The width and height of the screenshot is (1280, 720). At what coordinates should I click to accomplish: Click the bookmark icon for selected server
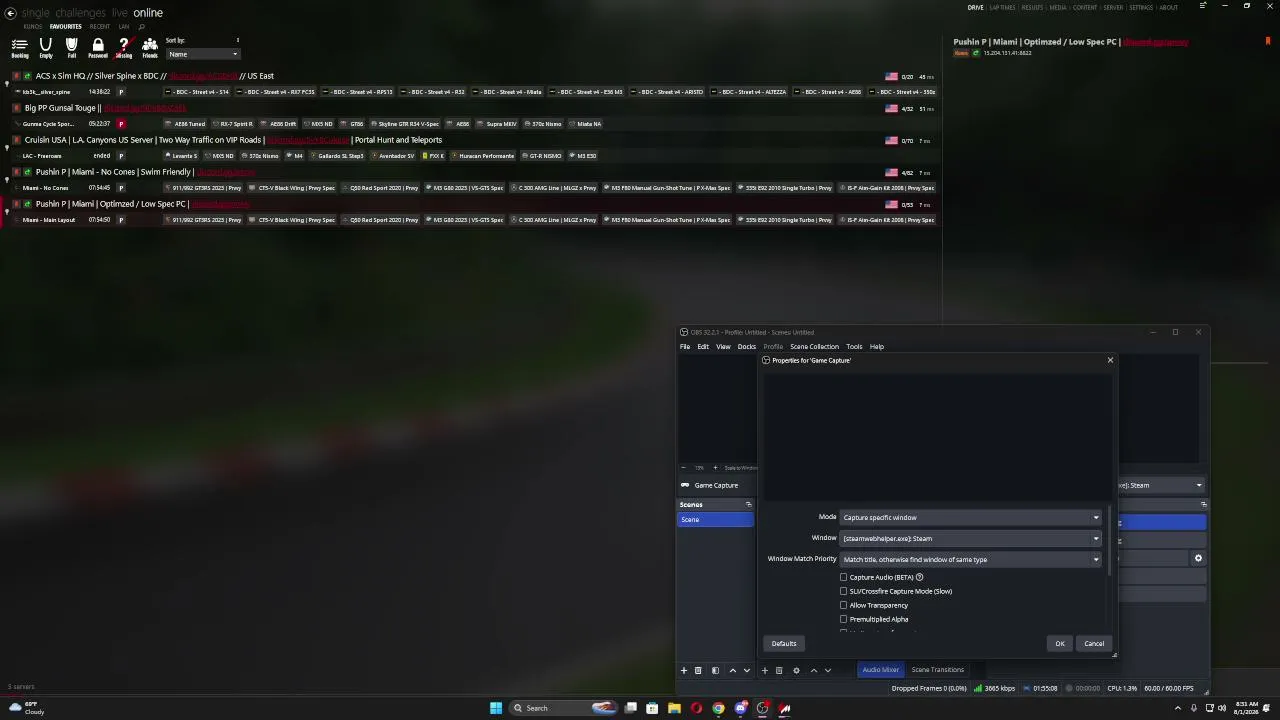(1268, 41)
